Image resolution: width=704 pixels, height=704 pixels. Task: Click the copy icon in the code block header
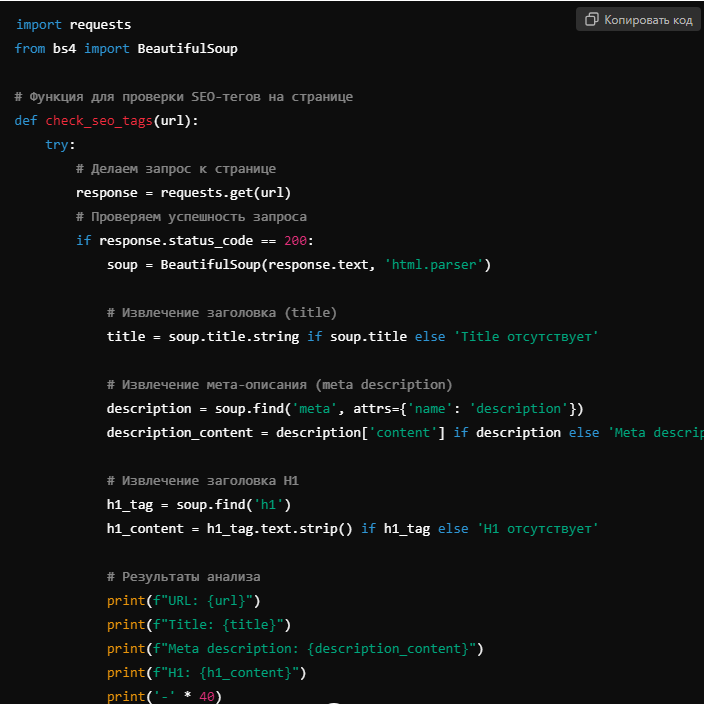pos(592,20)
